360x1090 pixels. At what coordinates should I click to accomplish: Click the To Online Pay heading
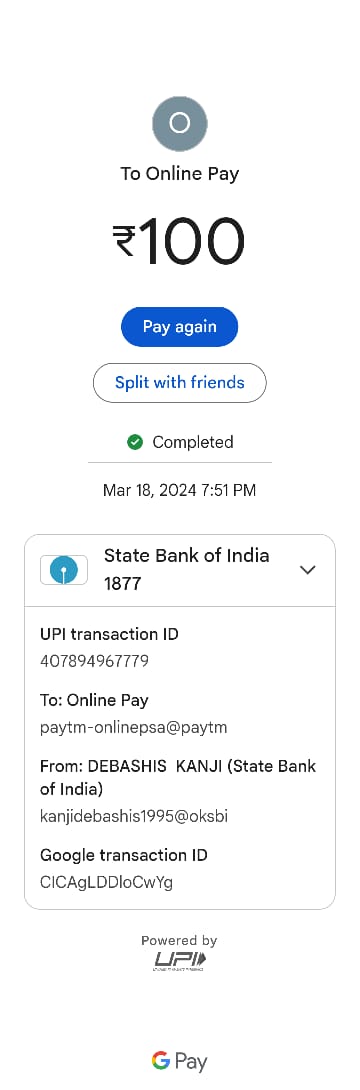pyautogui.click(x=179, y=174)
